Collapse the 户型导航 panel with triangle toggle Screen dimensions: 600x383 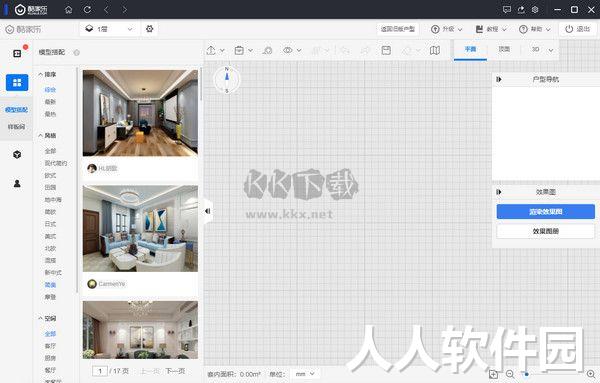point(499,79)
